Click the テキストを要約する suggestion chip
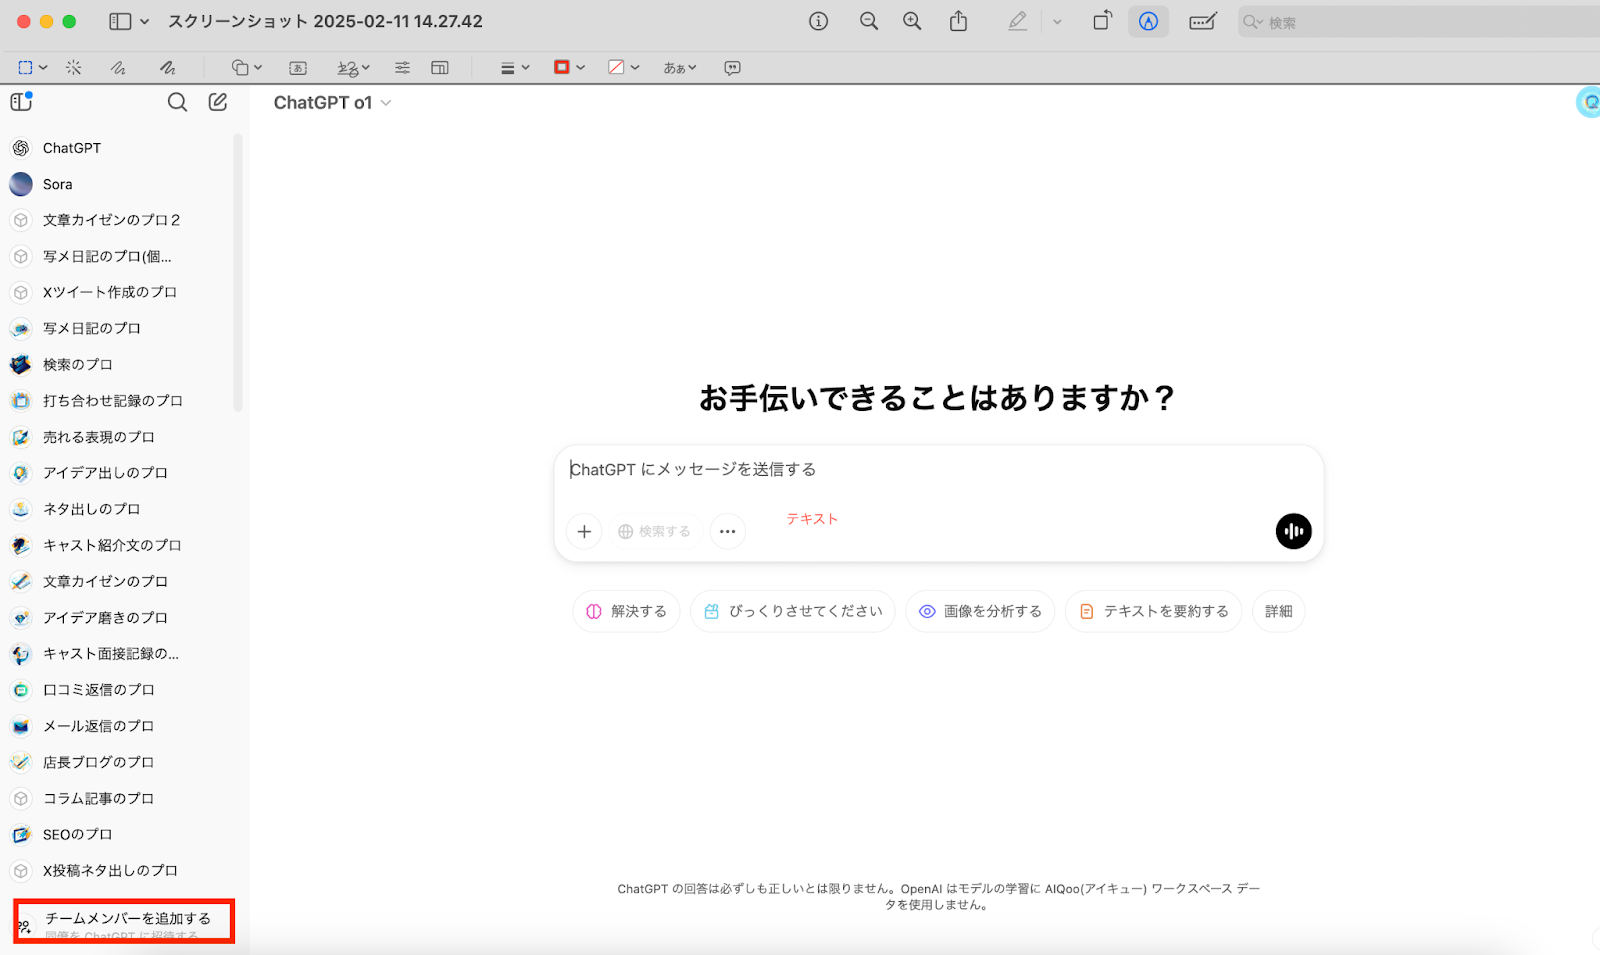 pos(1154,611)
